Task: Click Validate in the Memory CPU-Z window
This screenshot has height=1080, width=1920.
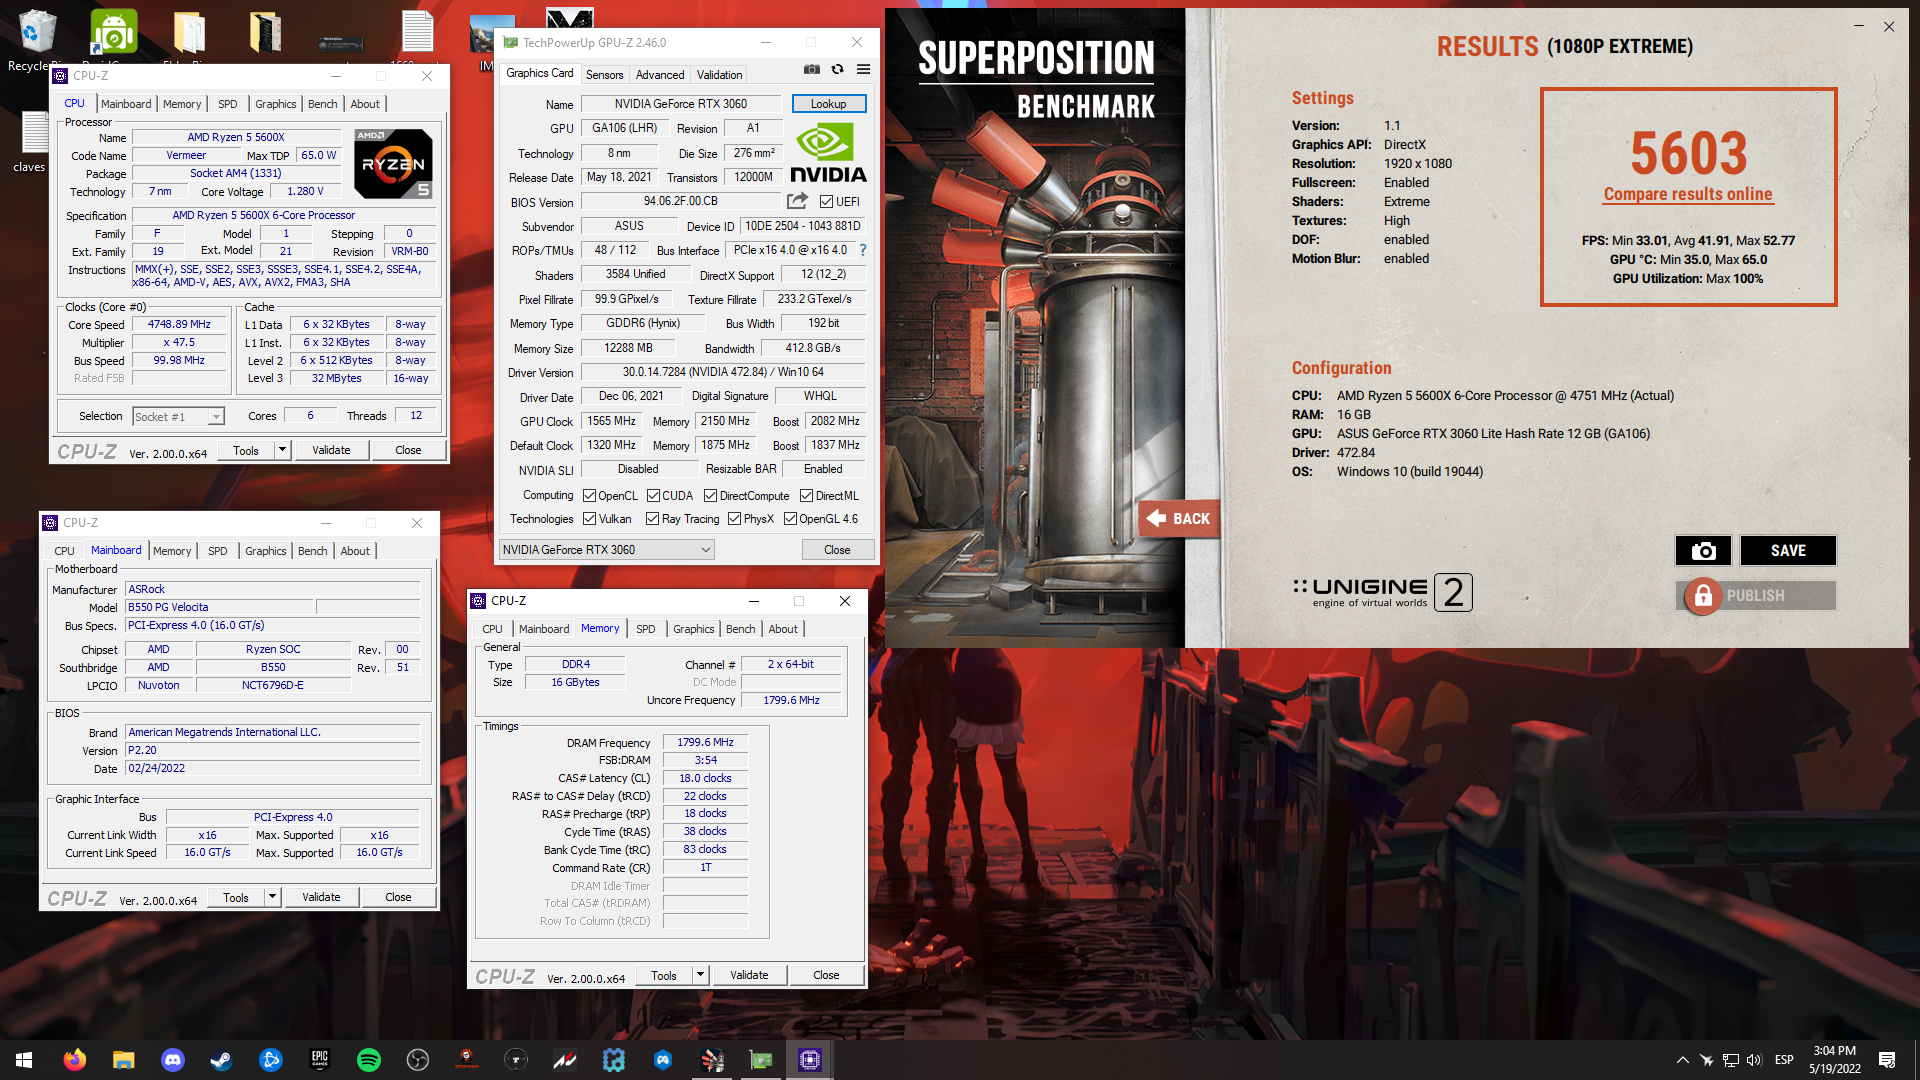Action: [749, 975]
